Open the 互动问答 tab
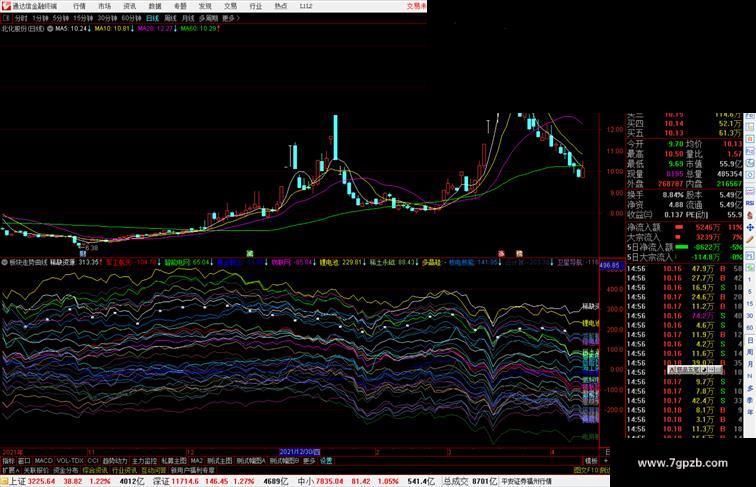The image size is (756, 487). point(153,470)
